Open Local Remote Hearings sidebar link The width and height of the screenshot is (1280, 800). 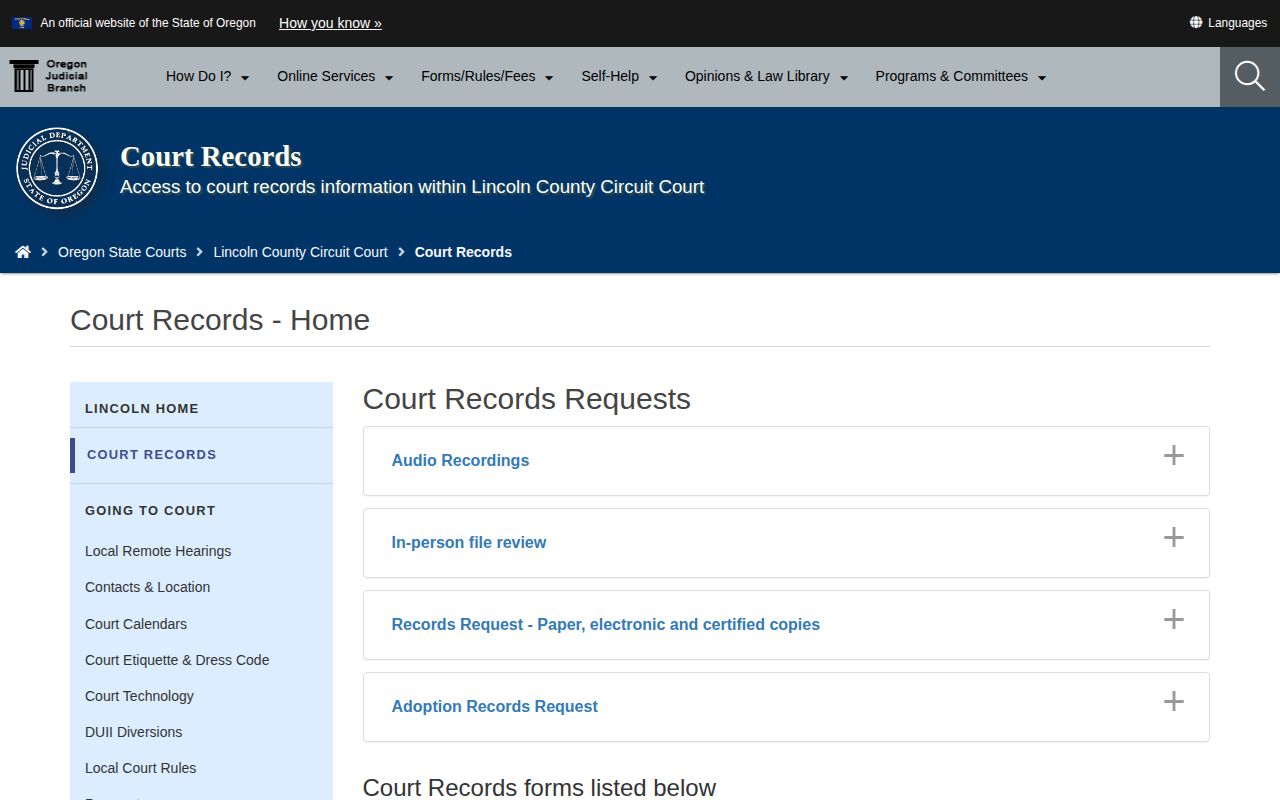tap(158, 551)
